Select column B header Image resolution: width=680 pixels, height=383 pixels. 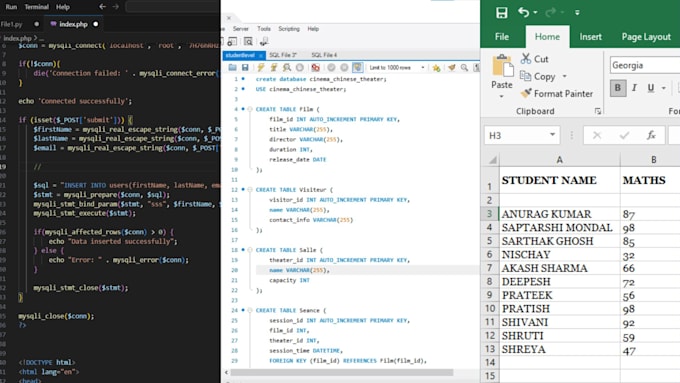click(653, 160)
